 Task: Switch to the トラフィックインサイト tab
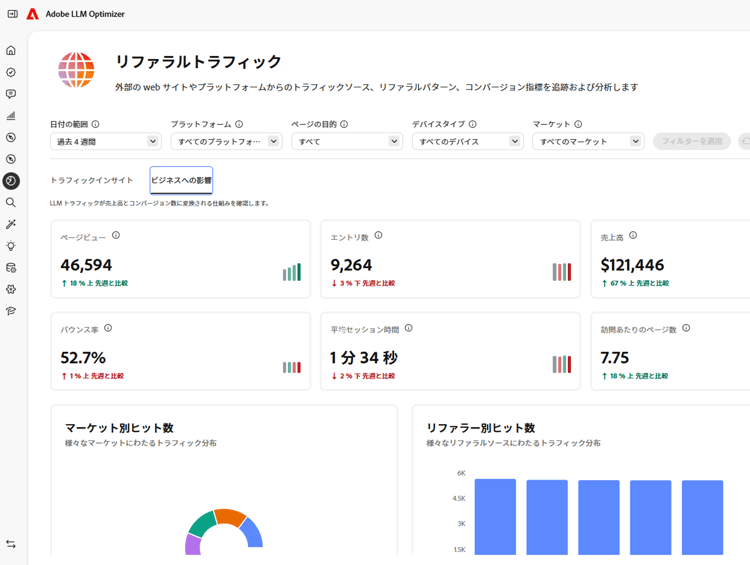point(92,180)
